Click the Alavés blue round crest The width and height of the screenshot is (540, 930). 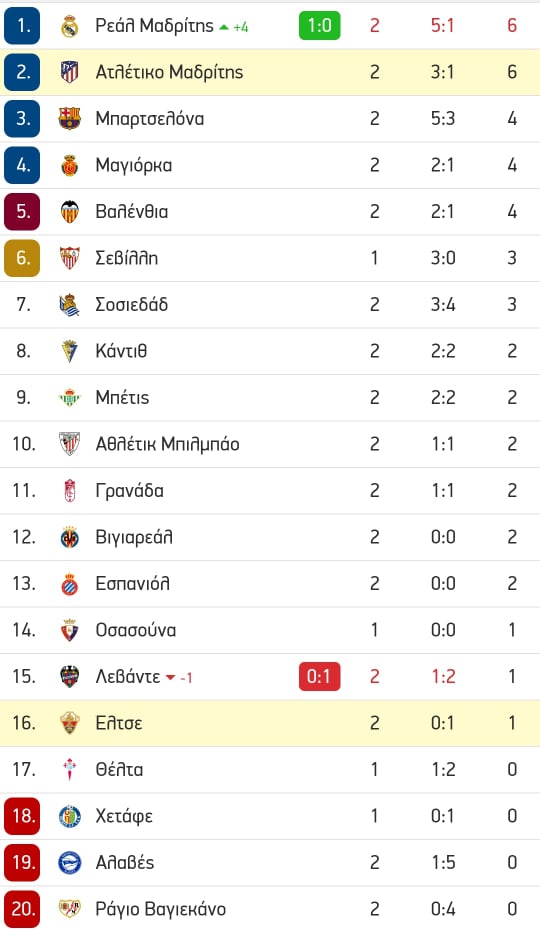point(69,863)
